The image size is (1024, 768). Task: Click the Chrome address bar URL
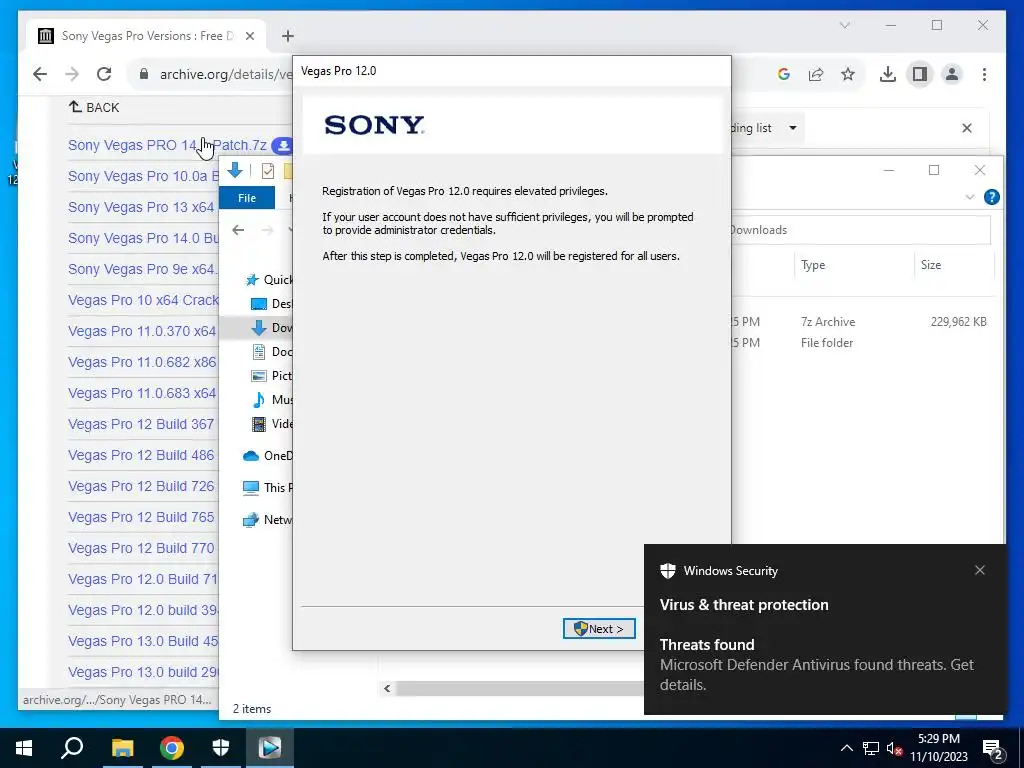point(225,74)
